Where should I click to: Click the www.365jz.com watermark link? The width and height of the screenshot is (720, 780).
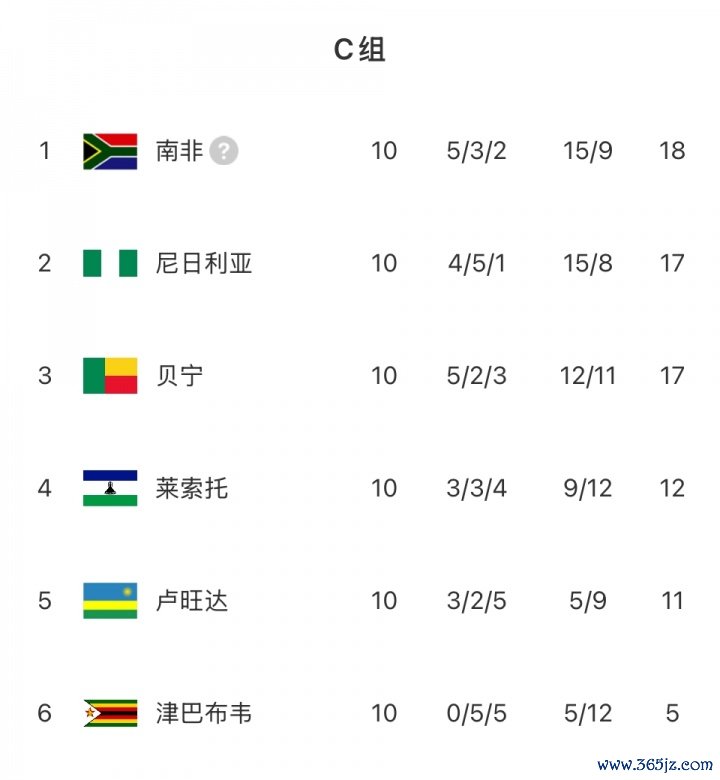click(655, 765)
